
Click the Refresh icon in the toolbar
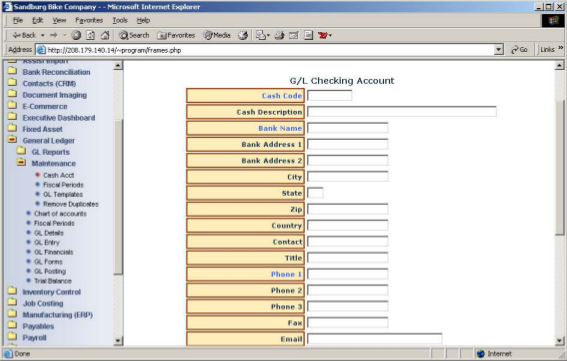pos(90,35)
